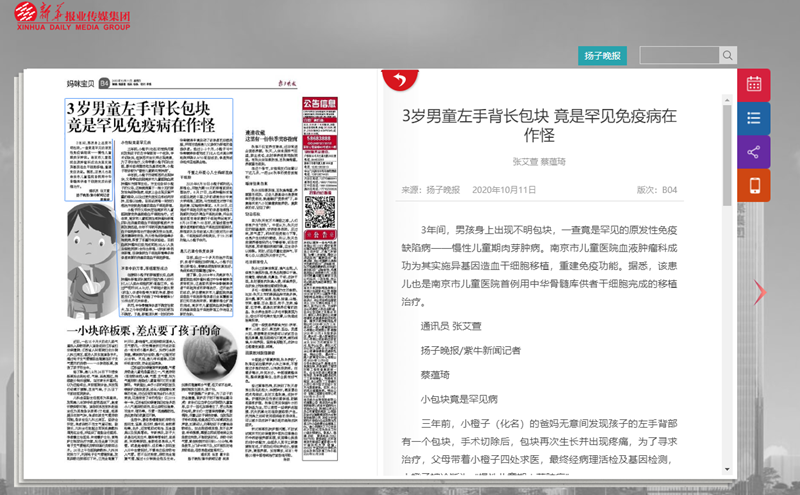The image size is (800, 495).
Task: Click the line 扬子晚报/紫牛新闻记者
Action: pos(470,351)
